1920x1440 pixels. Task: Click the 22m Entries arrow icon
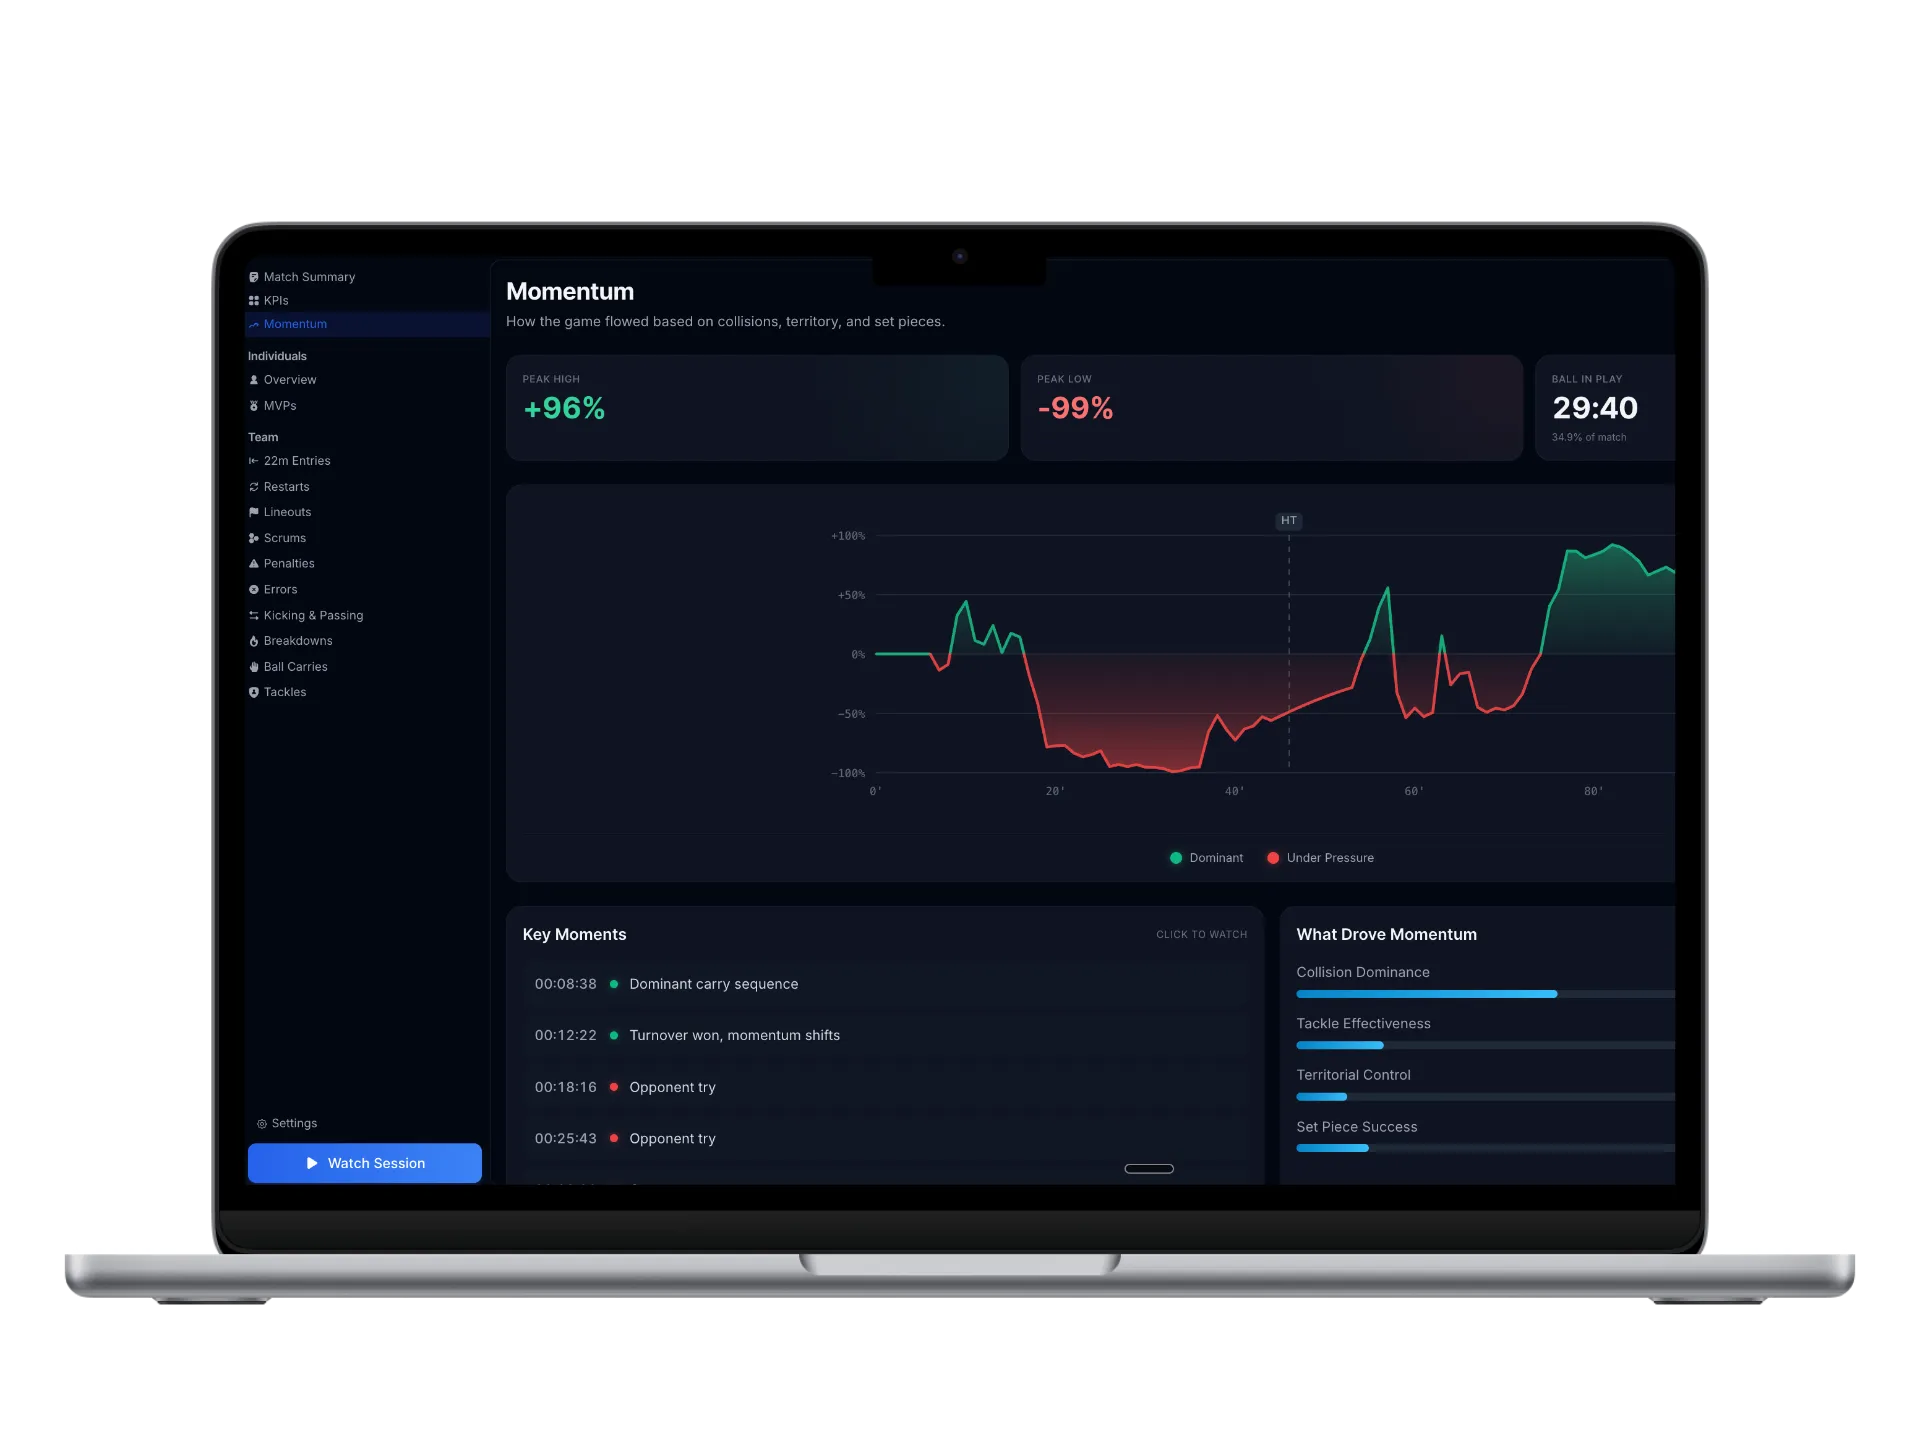pyautogui.click(x=254, y=461)
